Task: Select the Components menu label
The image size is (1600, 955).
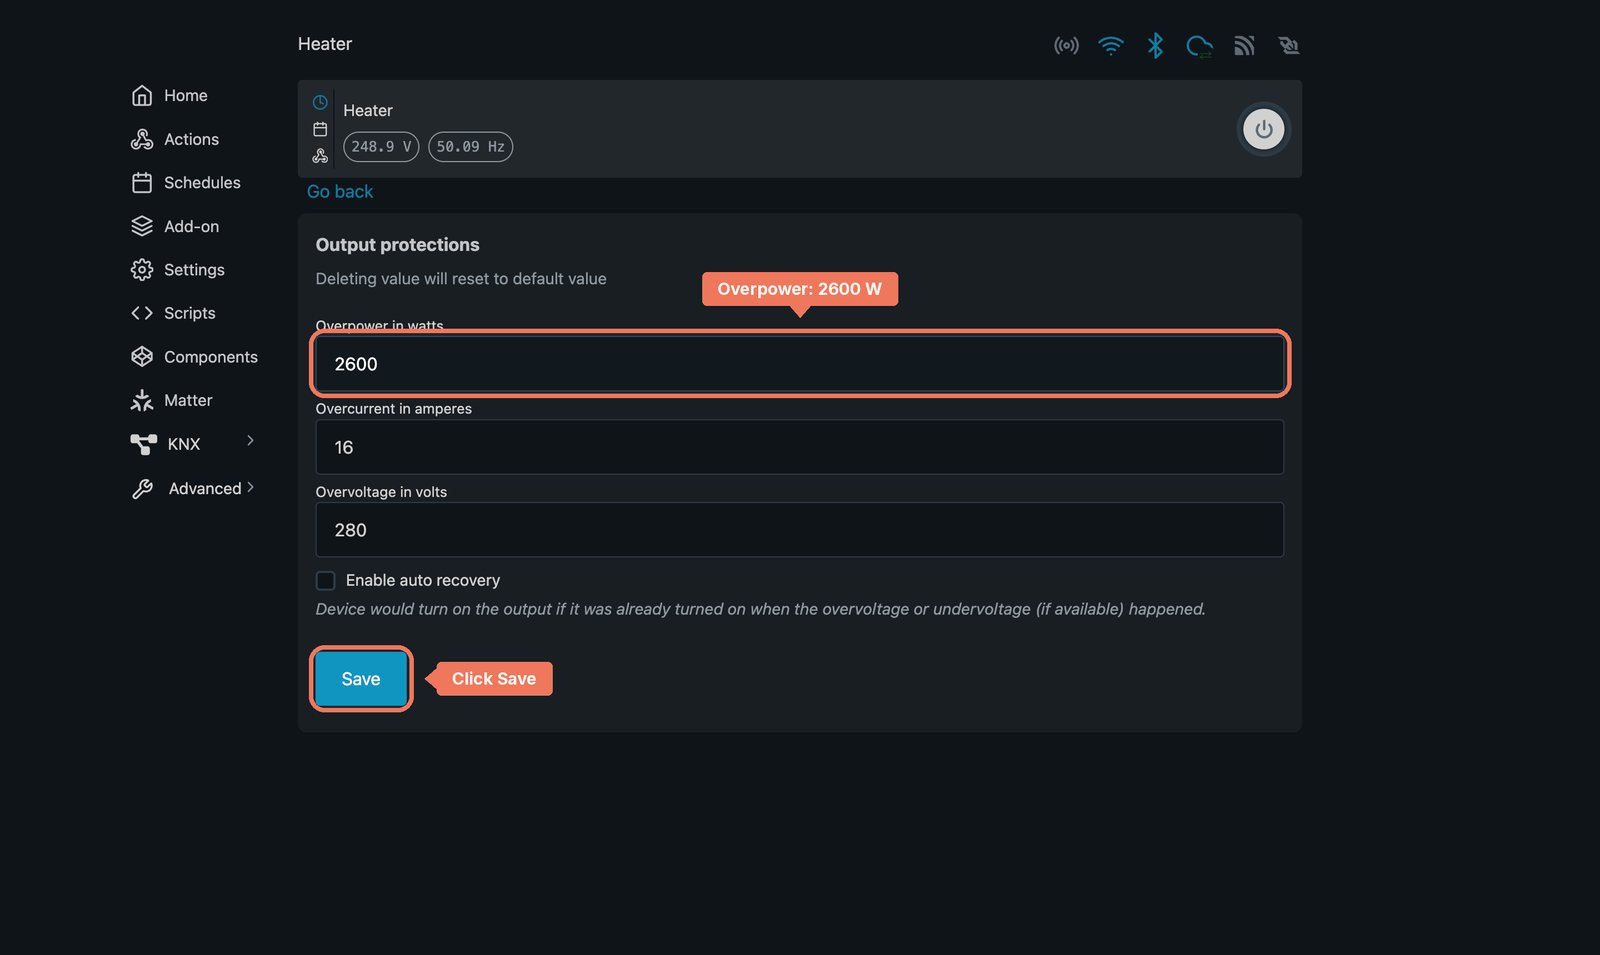Action: pos(211,357)
